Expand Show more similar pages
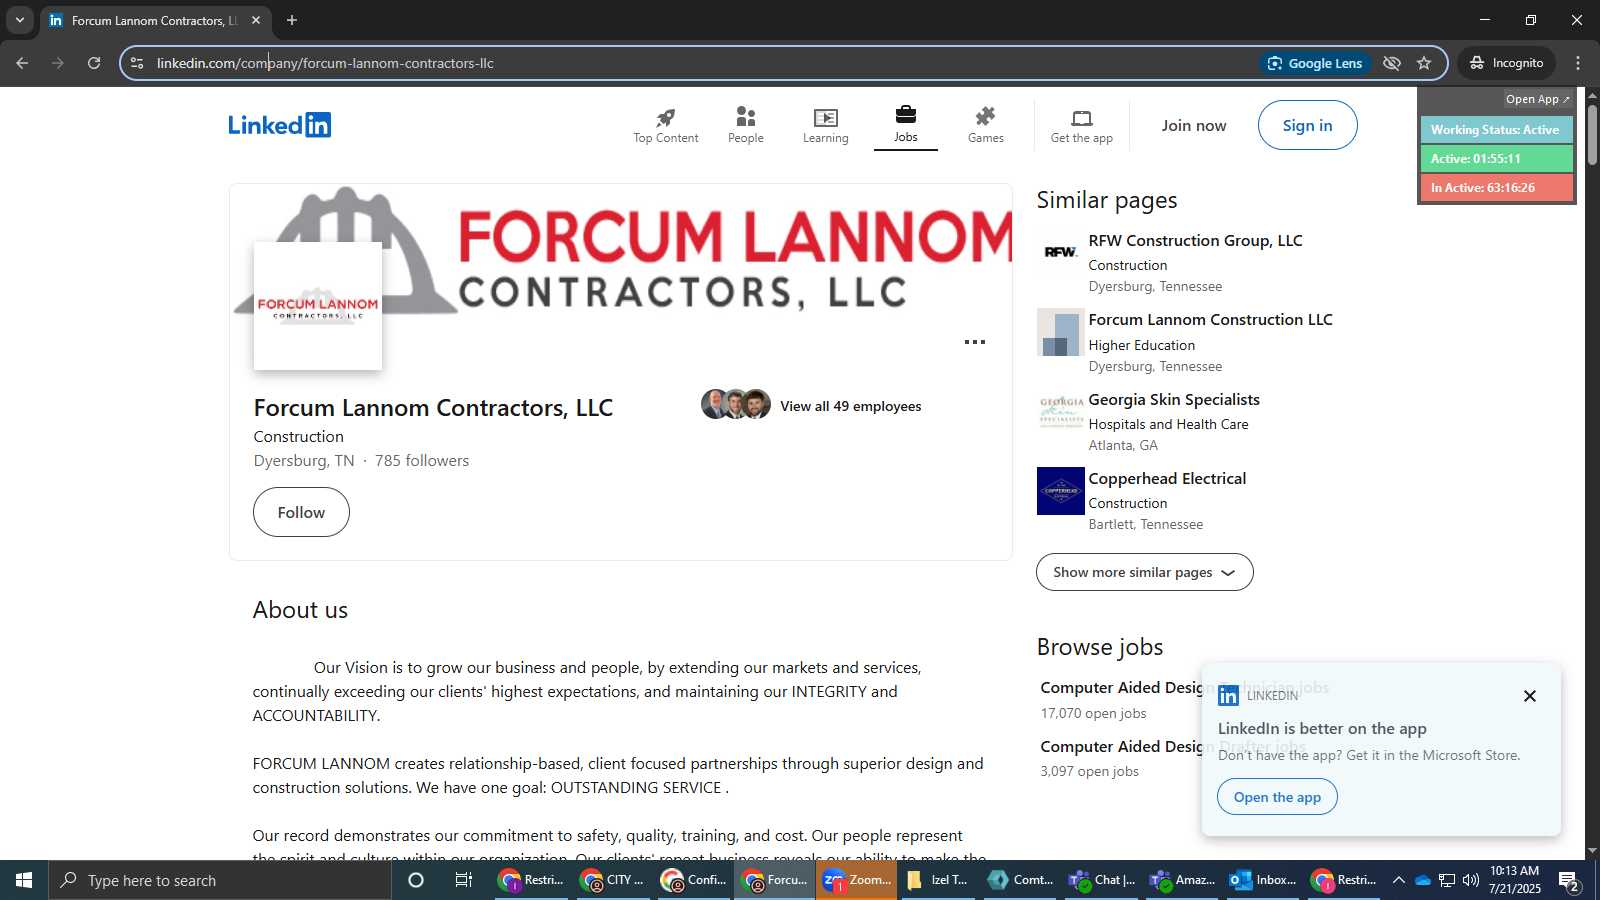This screenshot has height=900, width=1600. tap(1144, 572)
